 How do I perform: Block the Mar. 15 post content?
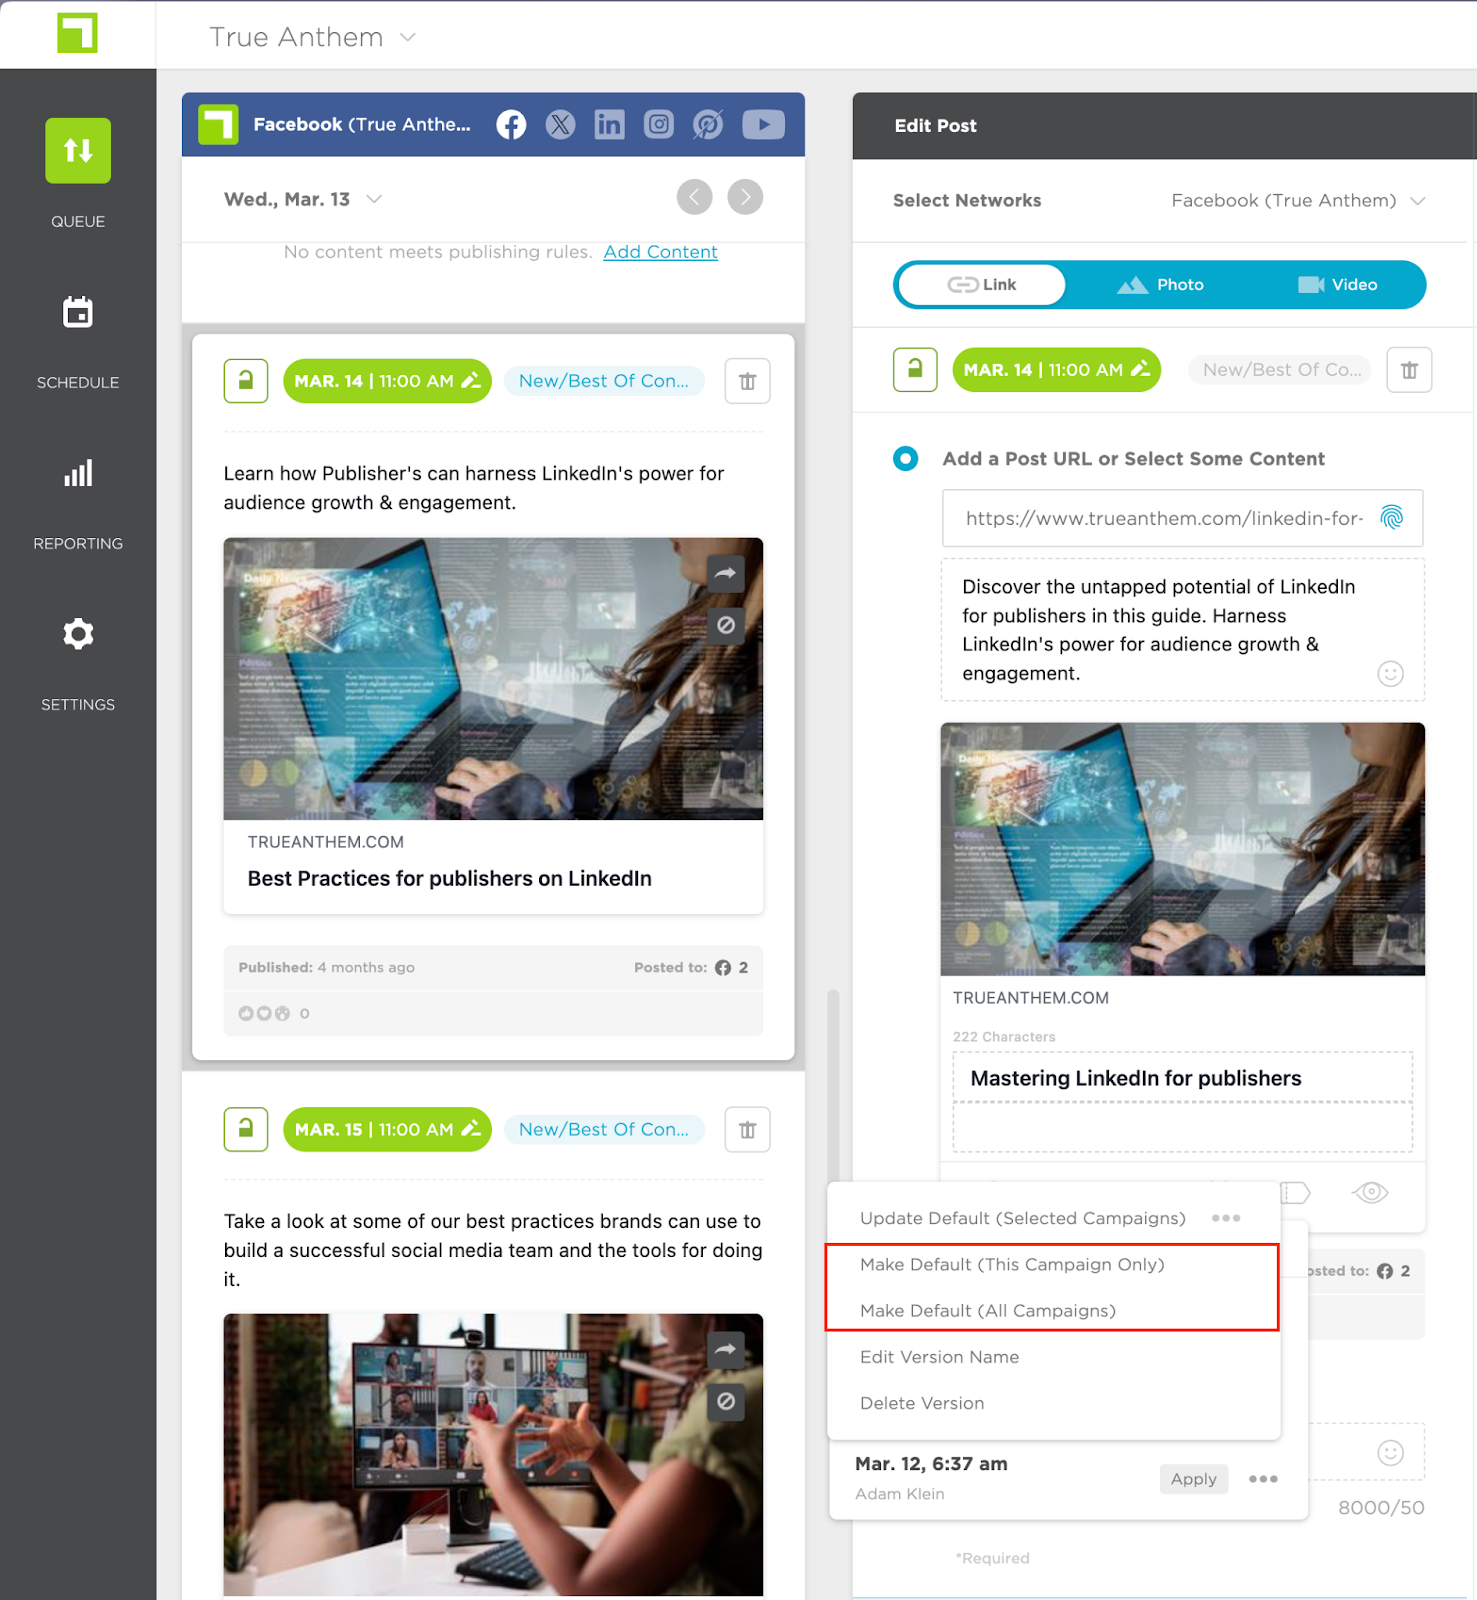[726, 1402]
